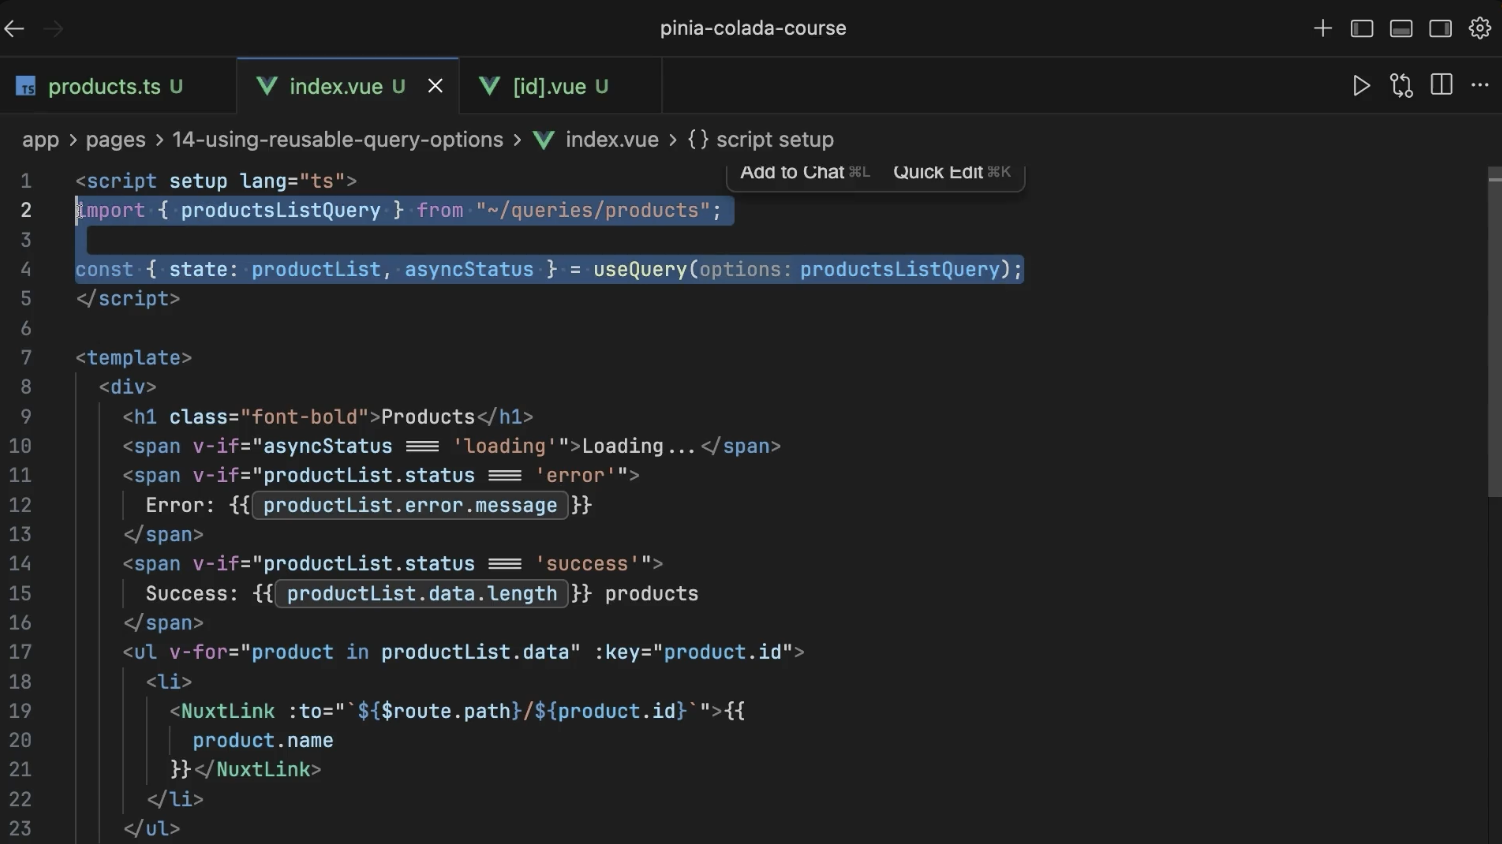
Task: Click product.name on line 20
Action: tap(263, 741)
